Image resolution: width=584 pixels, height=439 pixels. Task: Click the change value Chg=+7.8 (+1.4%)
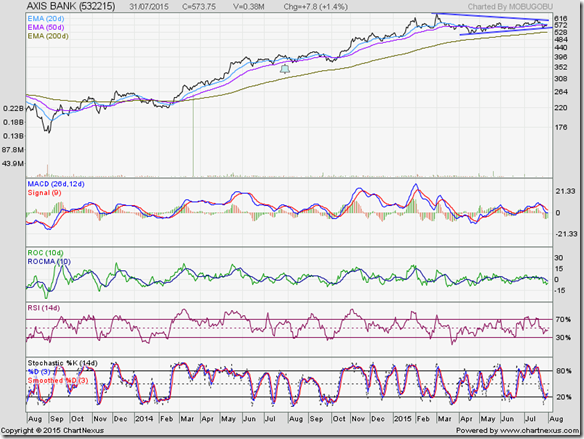[x=315, y=7]
